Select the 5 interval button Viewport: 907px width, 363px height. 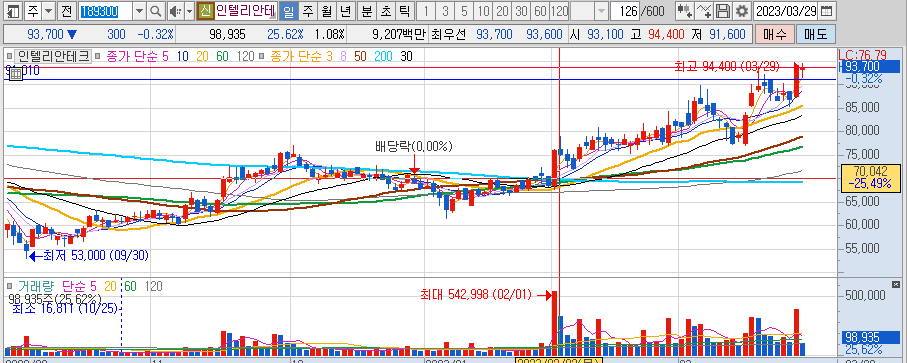tap(464, 10)
